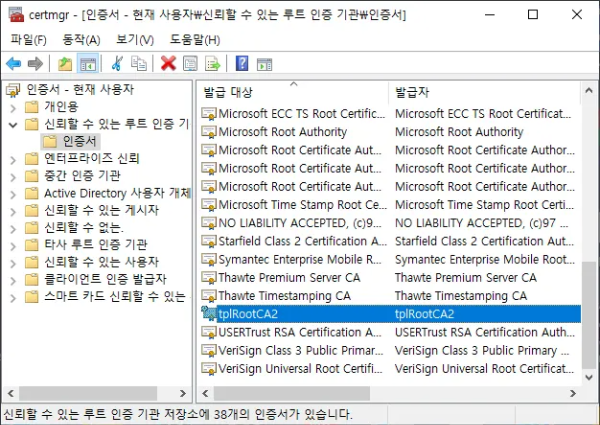The height and width of the screenshot is (425, 600).
Task: Click the Thawte Premium Server CA icon
Action: tap(209, 277)
